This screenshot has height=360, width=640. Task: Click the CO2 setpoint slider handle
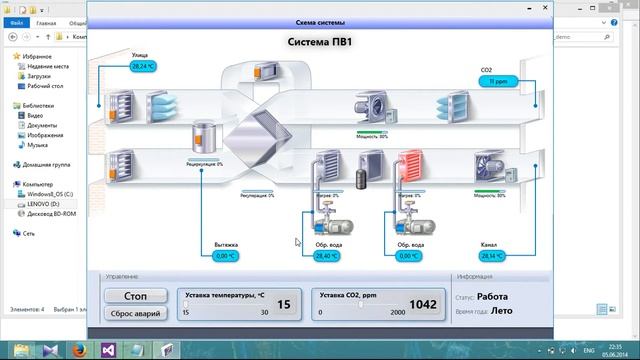coord(360,304)
